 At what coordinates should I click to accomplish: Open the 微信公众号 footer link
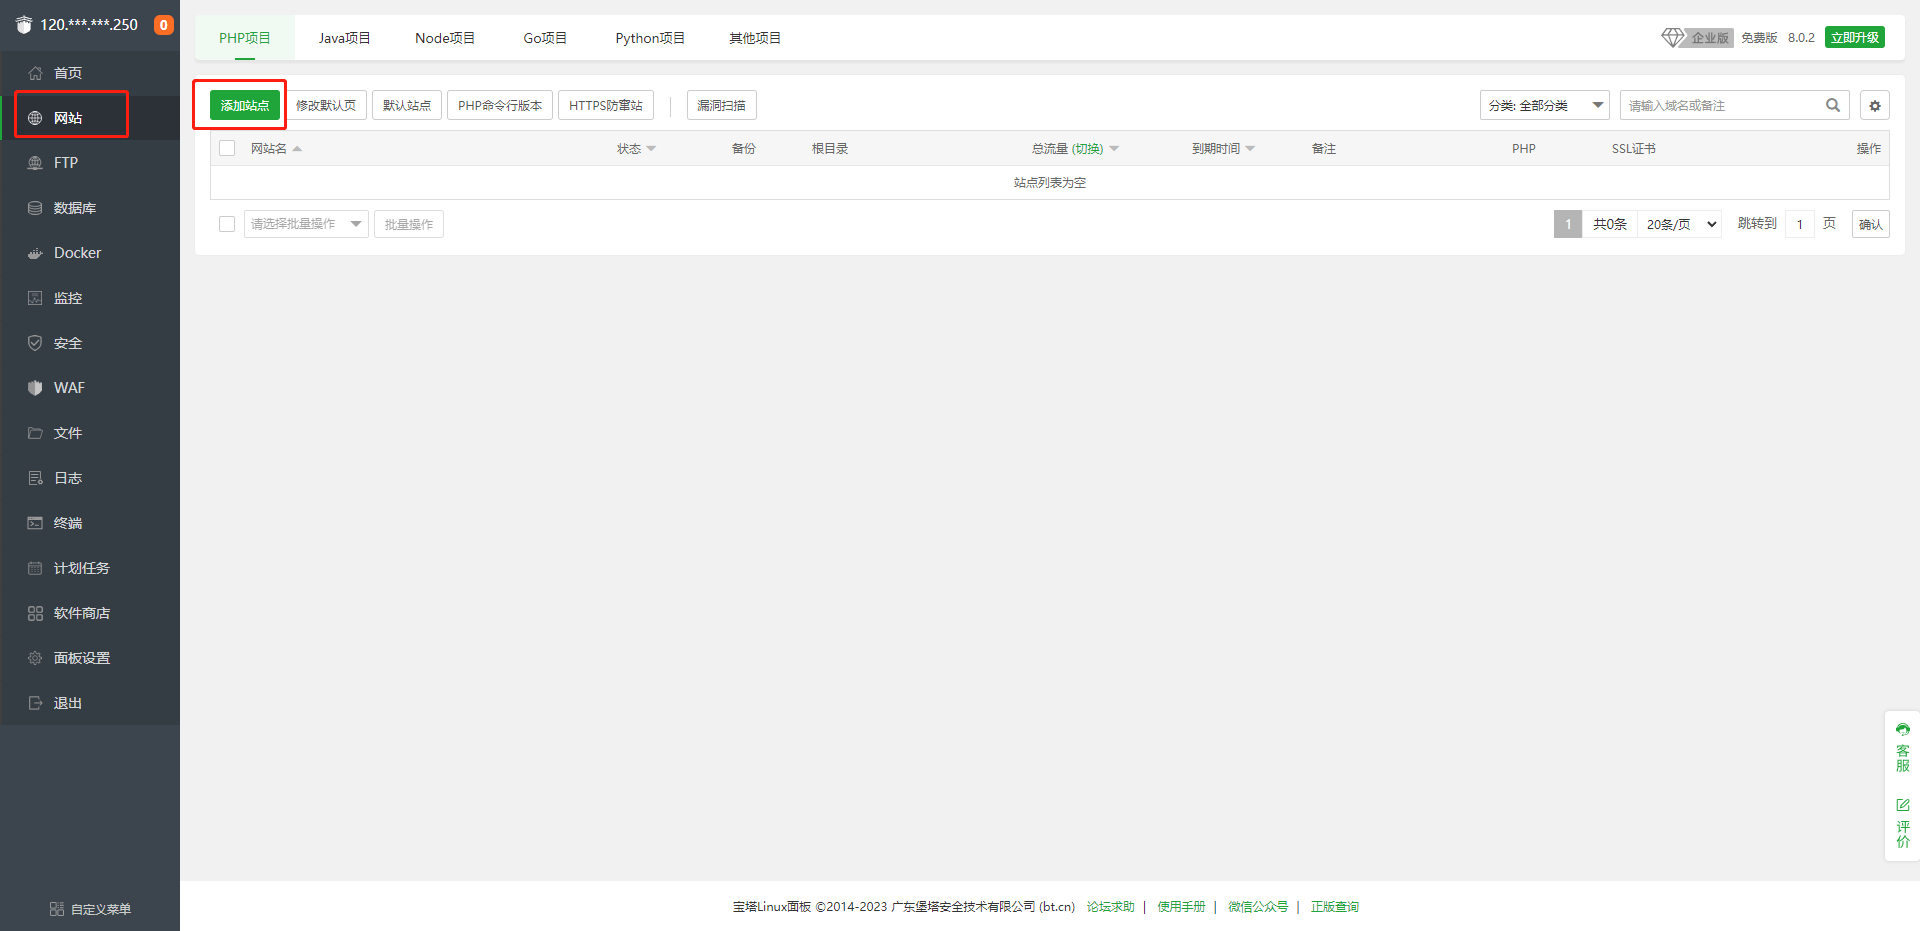tap(1258, 907)
